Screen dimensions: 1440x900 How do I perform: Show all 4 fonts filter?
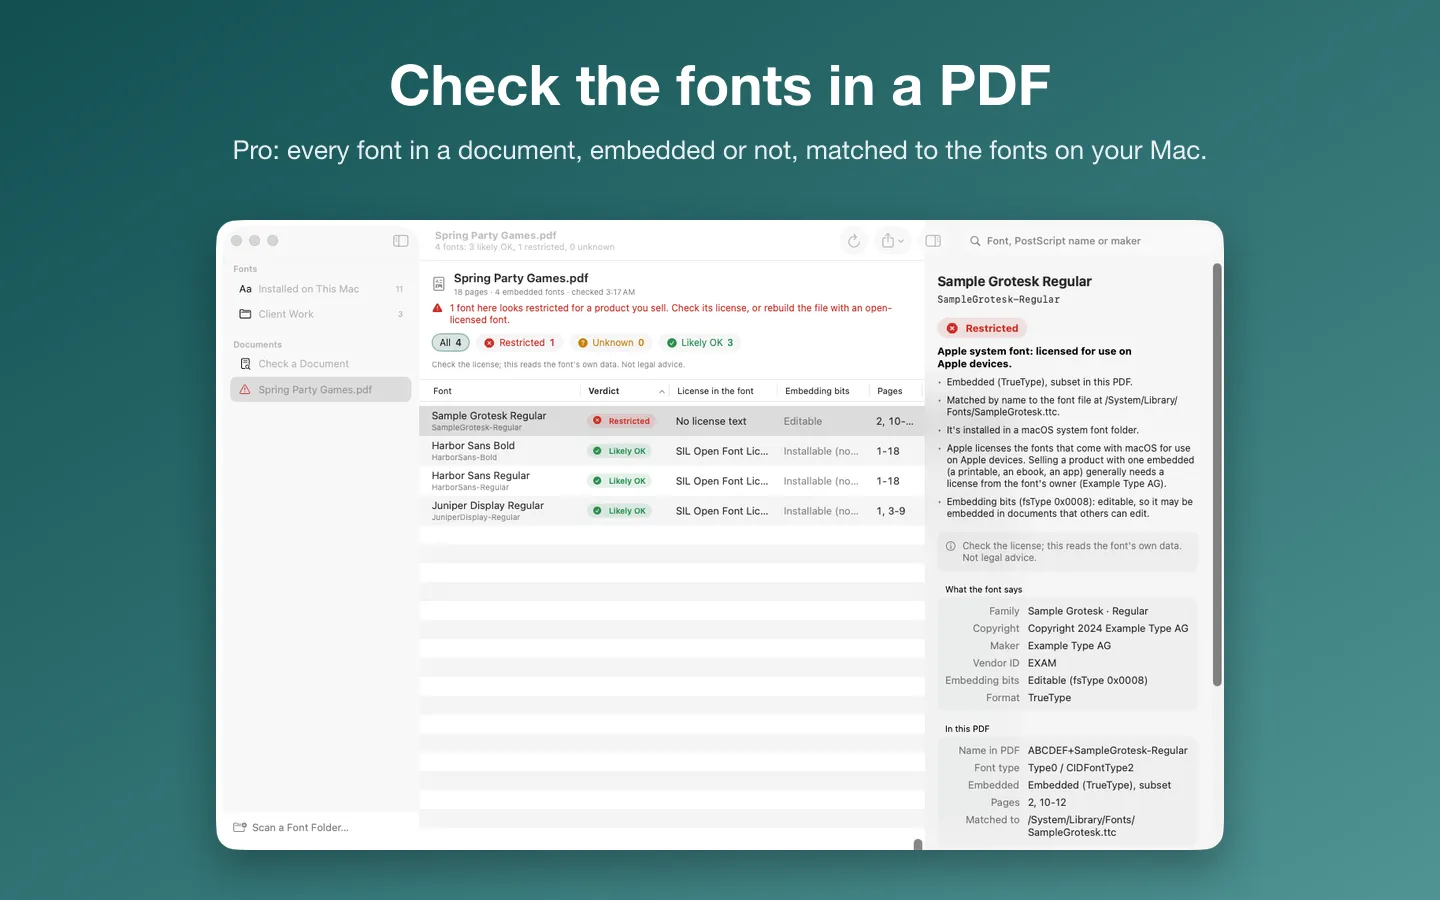[x=451, y=343]
